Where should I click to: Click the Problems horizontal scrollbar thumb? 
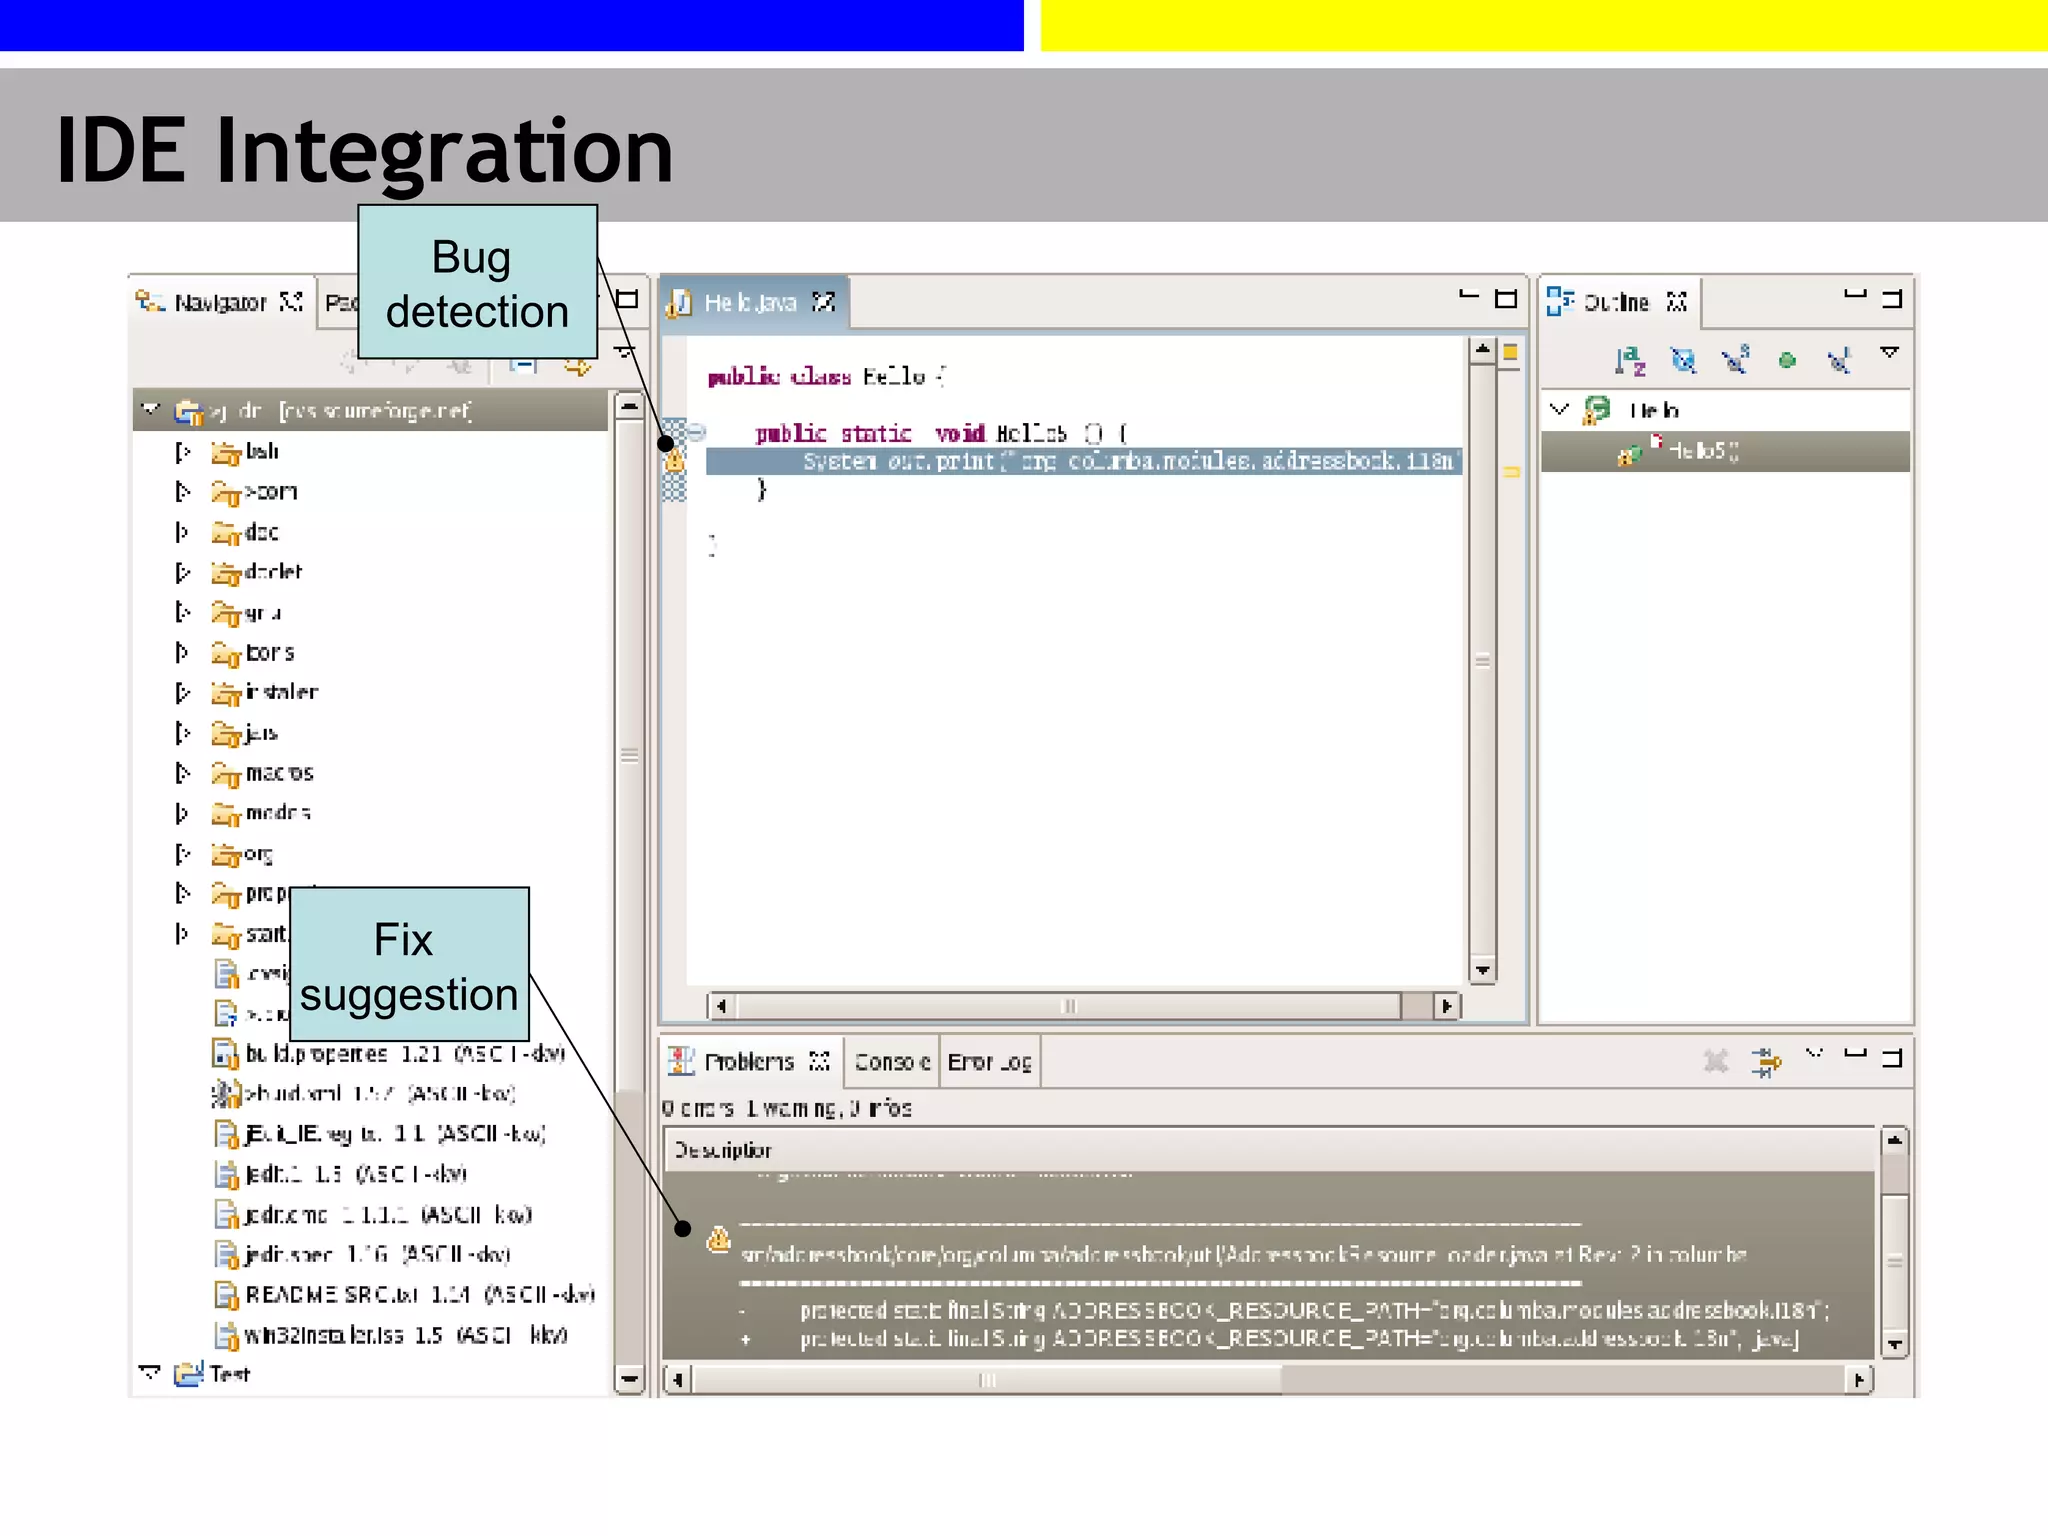986,1380
